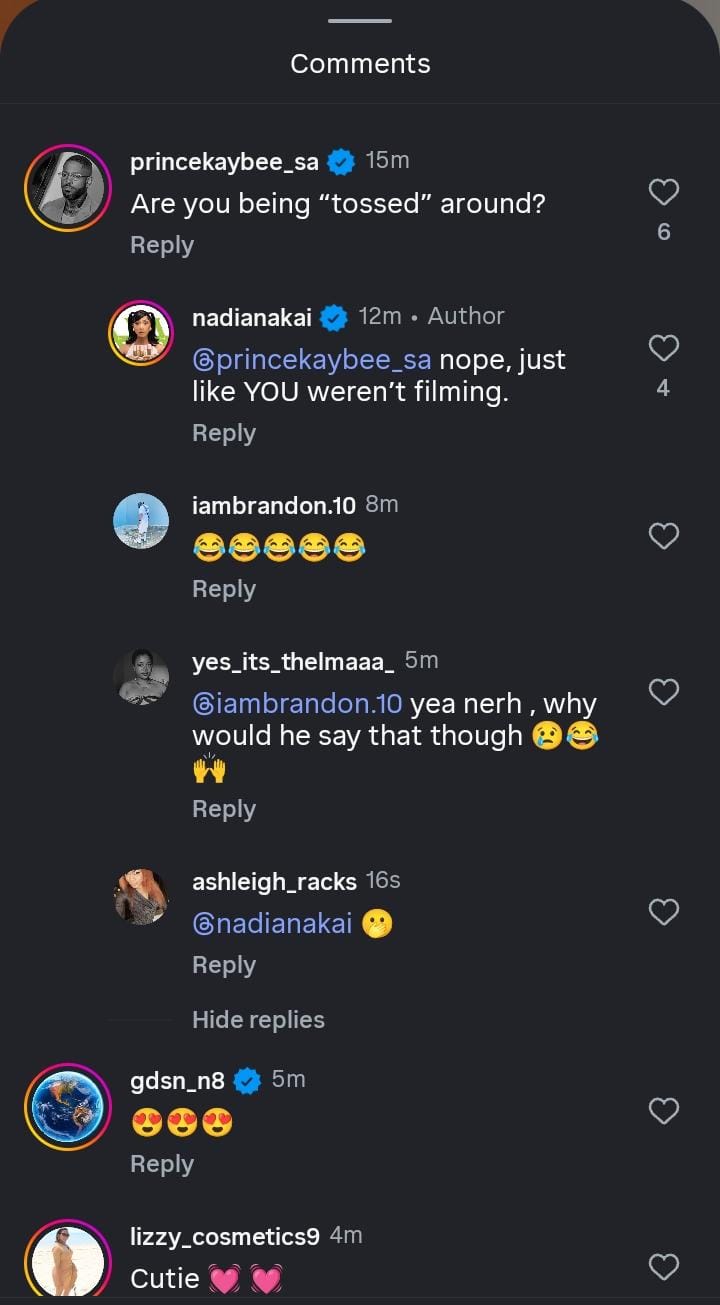Open nadianakai's profile avatar
Screen dimensions: 720x1305
(x=141, y=334)
